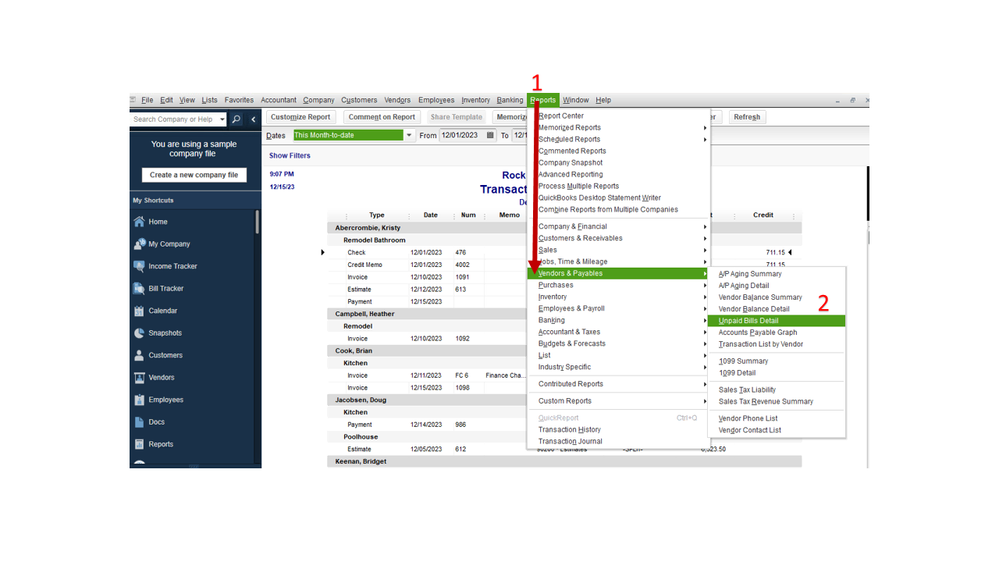Expand Company & Financial submenu

click(x=619, y=226)
